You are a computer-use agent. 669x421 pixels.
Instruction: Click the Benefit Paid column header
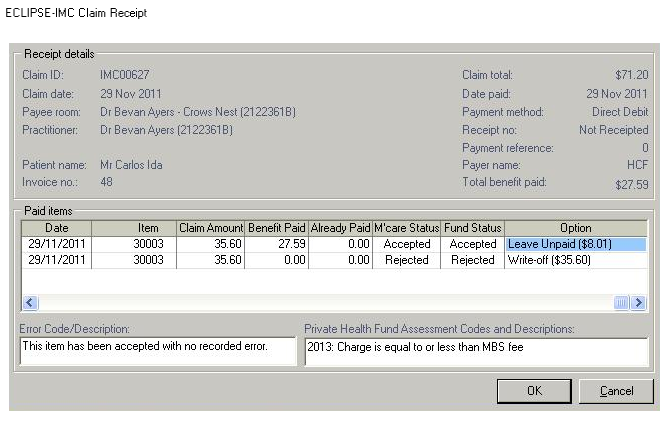tap(276, 228)
